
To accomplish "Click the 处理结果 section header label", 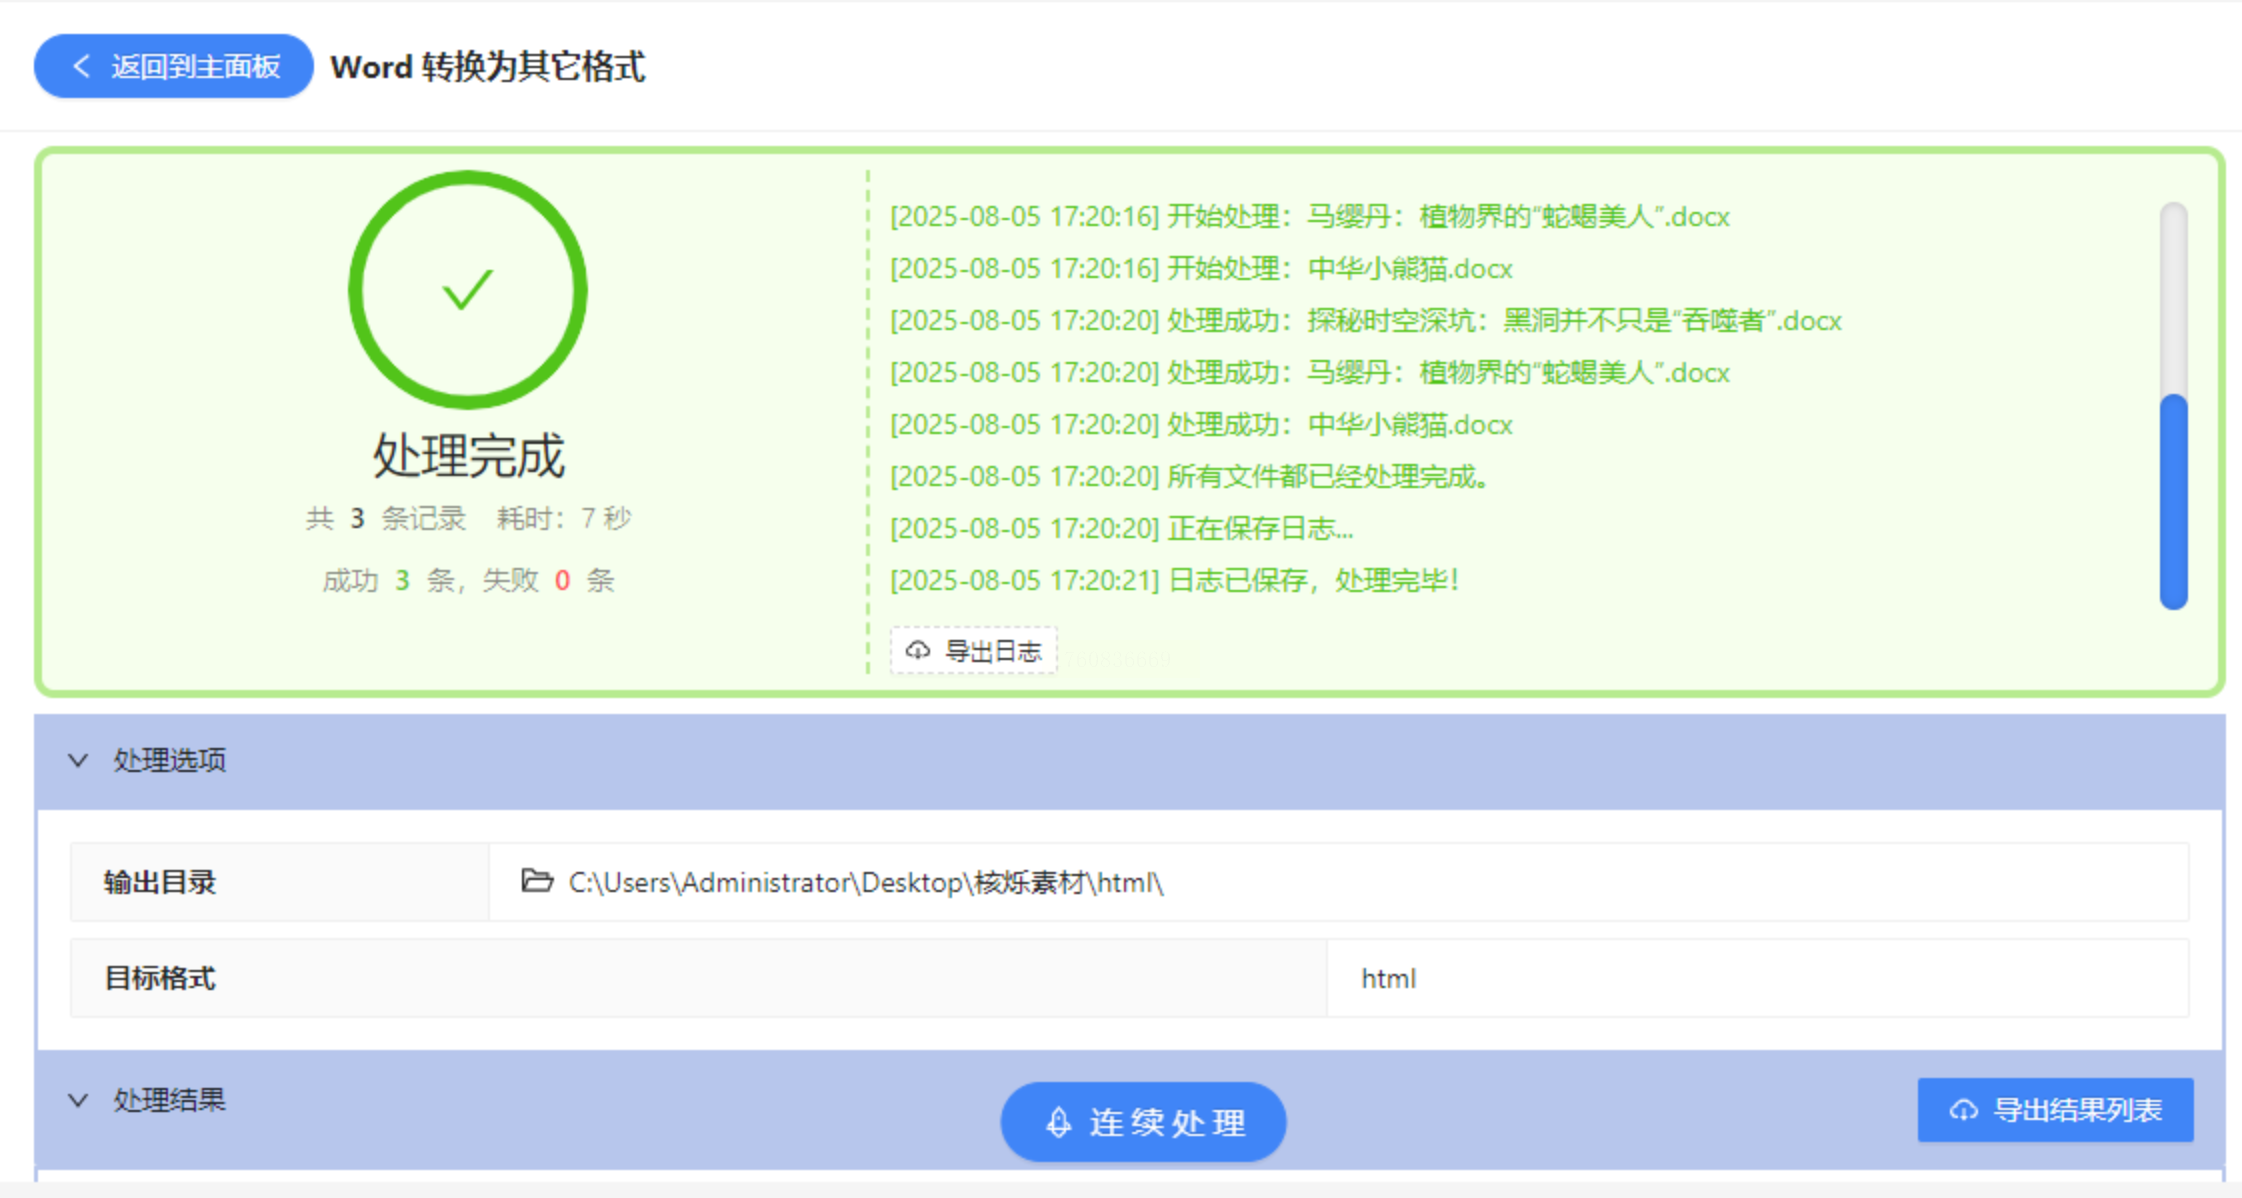I will point(169,1100).
